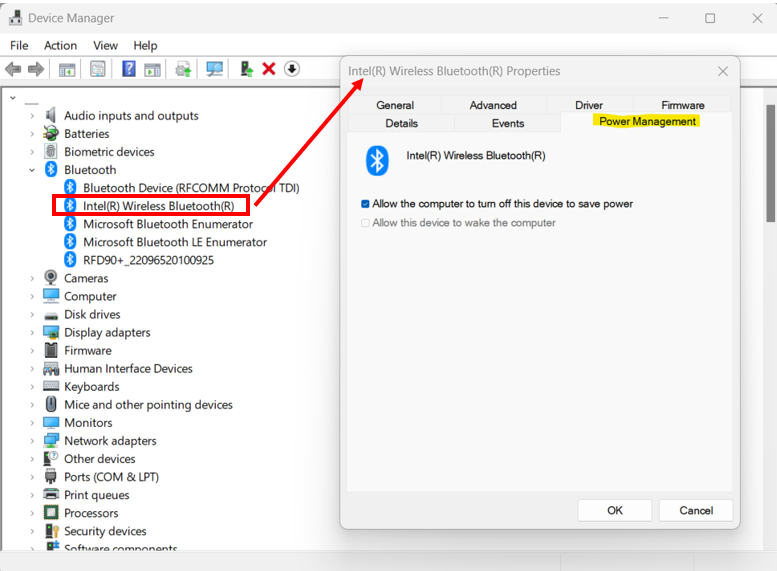Open the Action menu
The image size is (777, 571).
click(x=60, y=45)
